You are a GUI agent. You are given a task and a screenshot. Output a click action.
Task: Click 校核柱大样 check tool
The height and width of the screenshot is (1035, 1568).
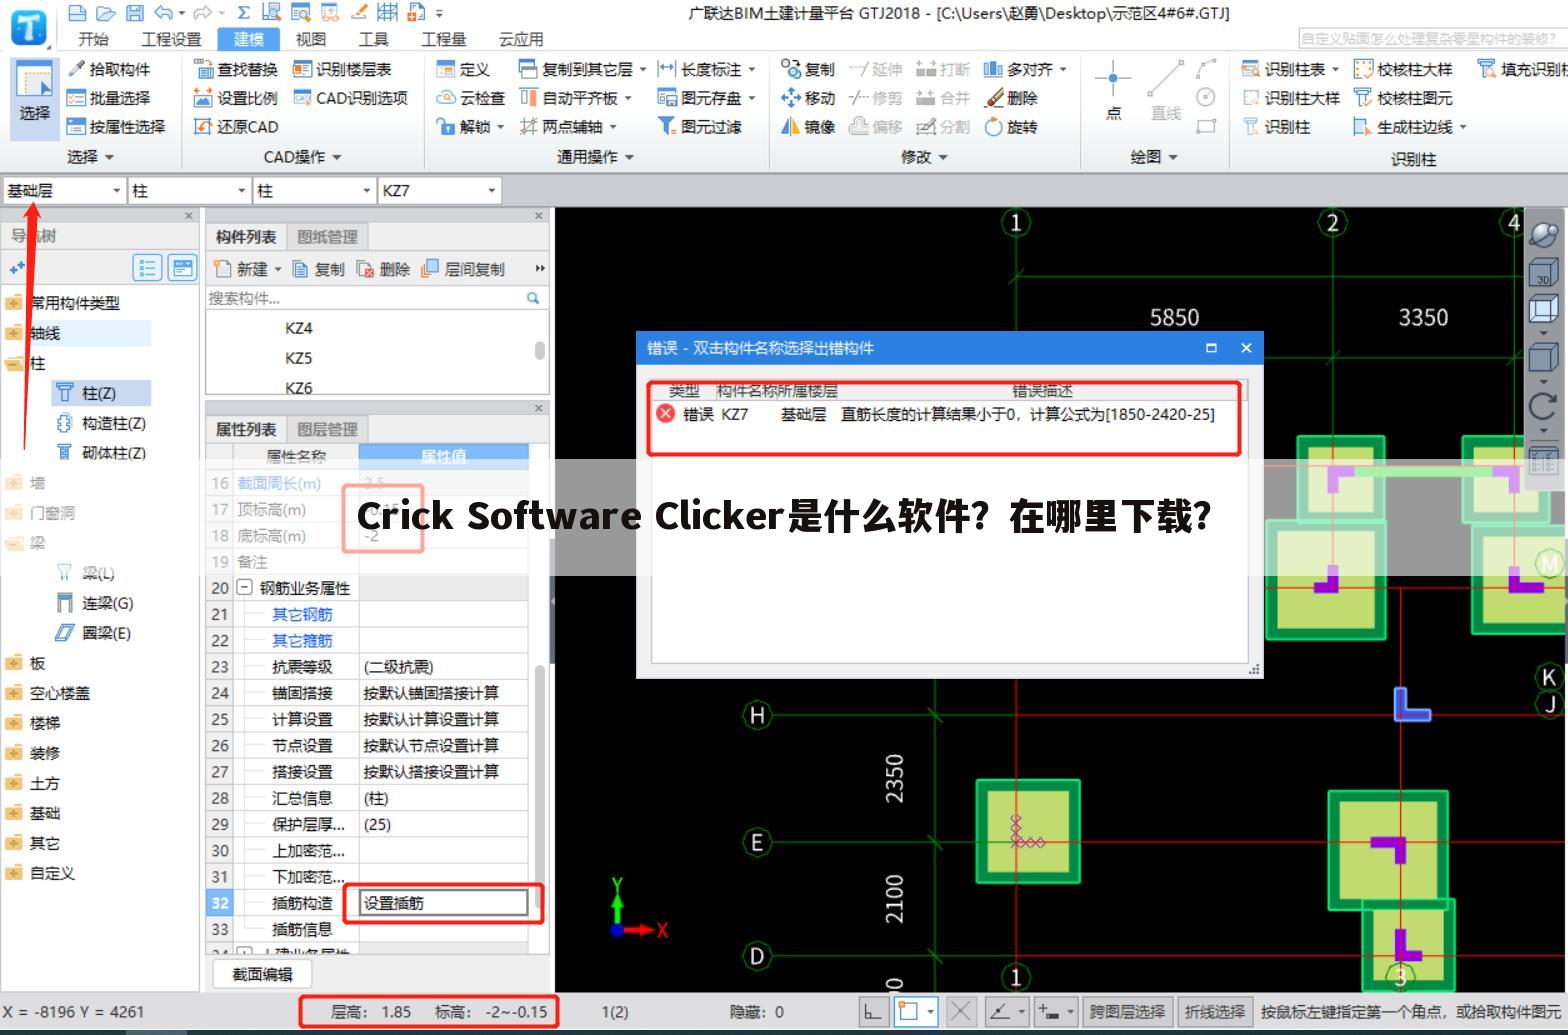[1403, 69]
